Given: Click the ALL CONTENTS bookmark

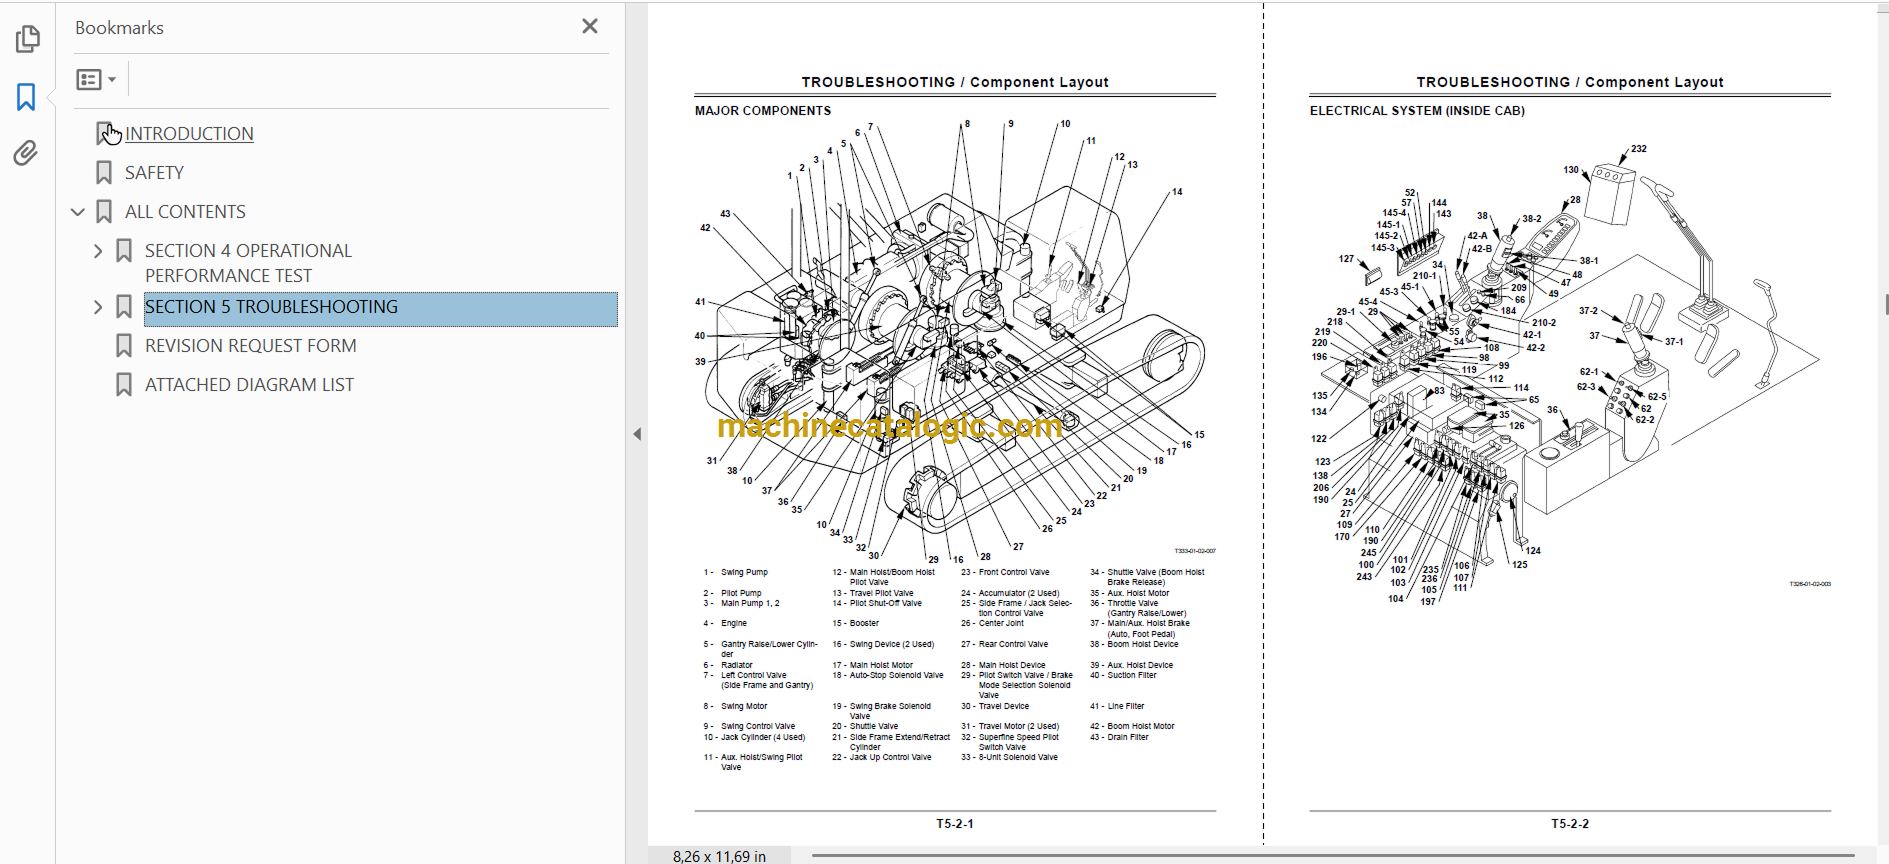Looking at the screenshot, I should (x=185, y=211).
